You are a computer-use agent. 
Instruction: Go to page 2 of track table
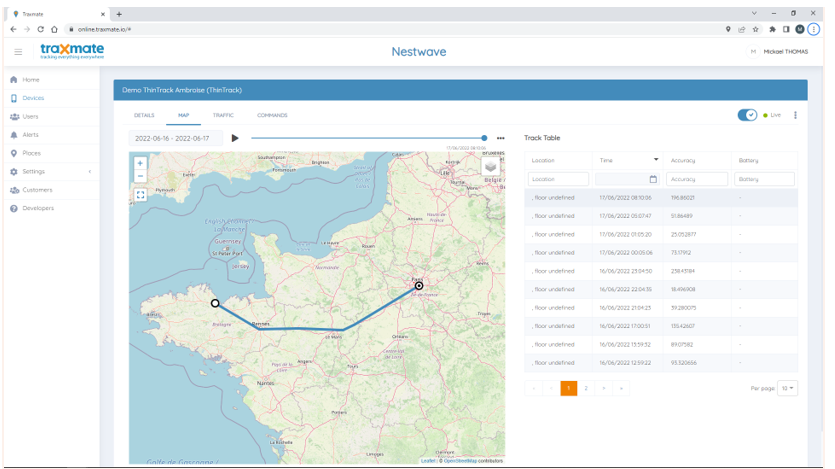[x=586, y=388]
